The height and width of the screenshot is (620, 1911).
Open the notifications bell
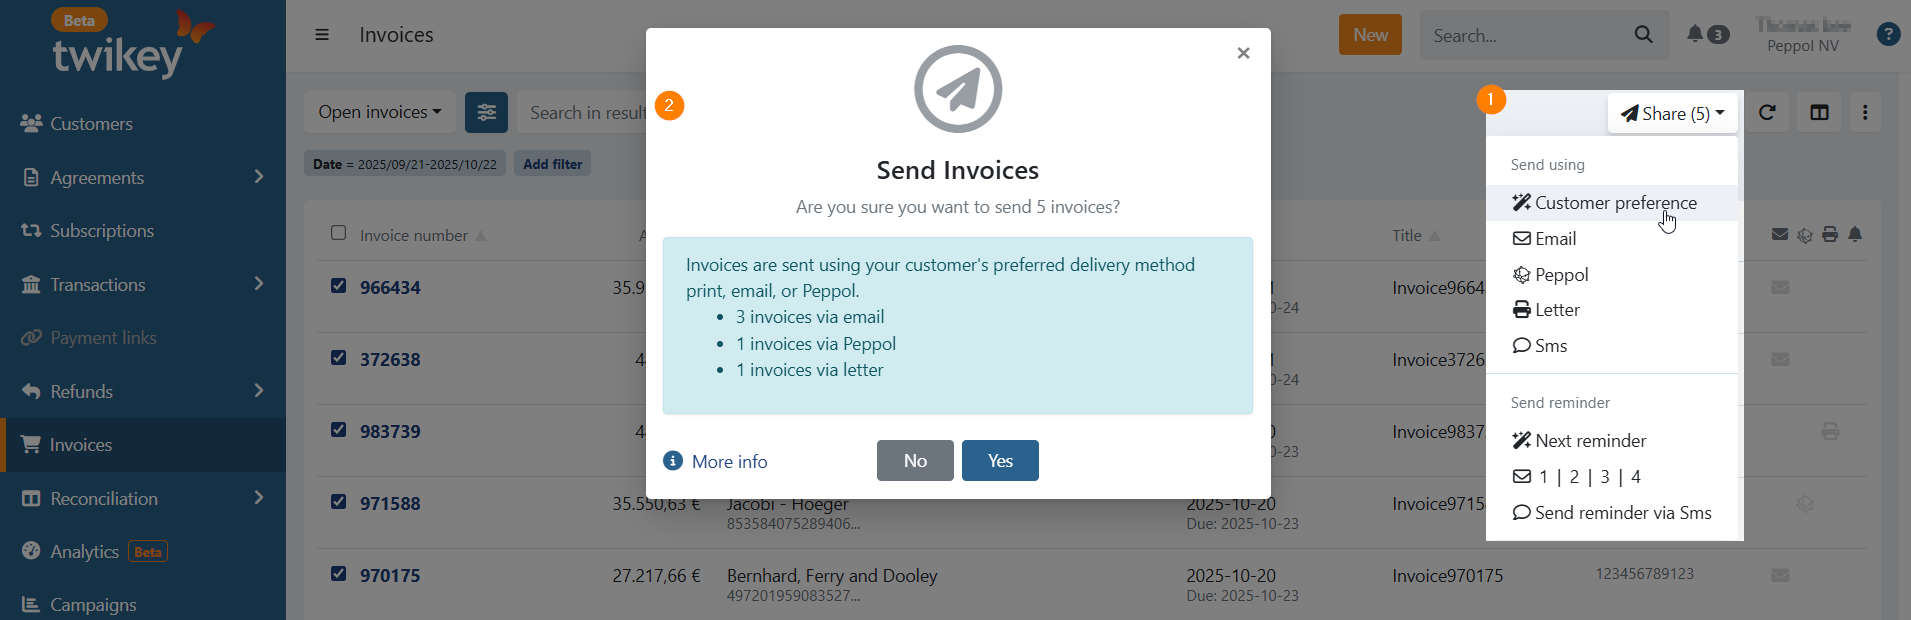pos(1695,34)
